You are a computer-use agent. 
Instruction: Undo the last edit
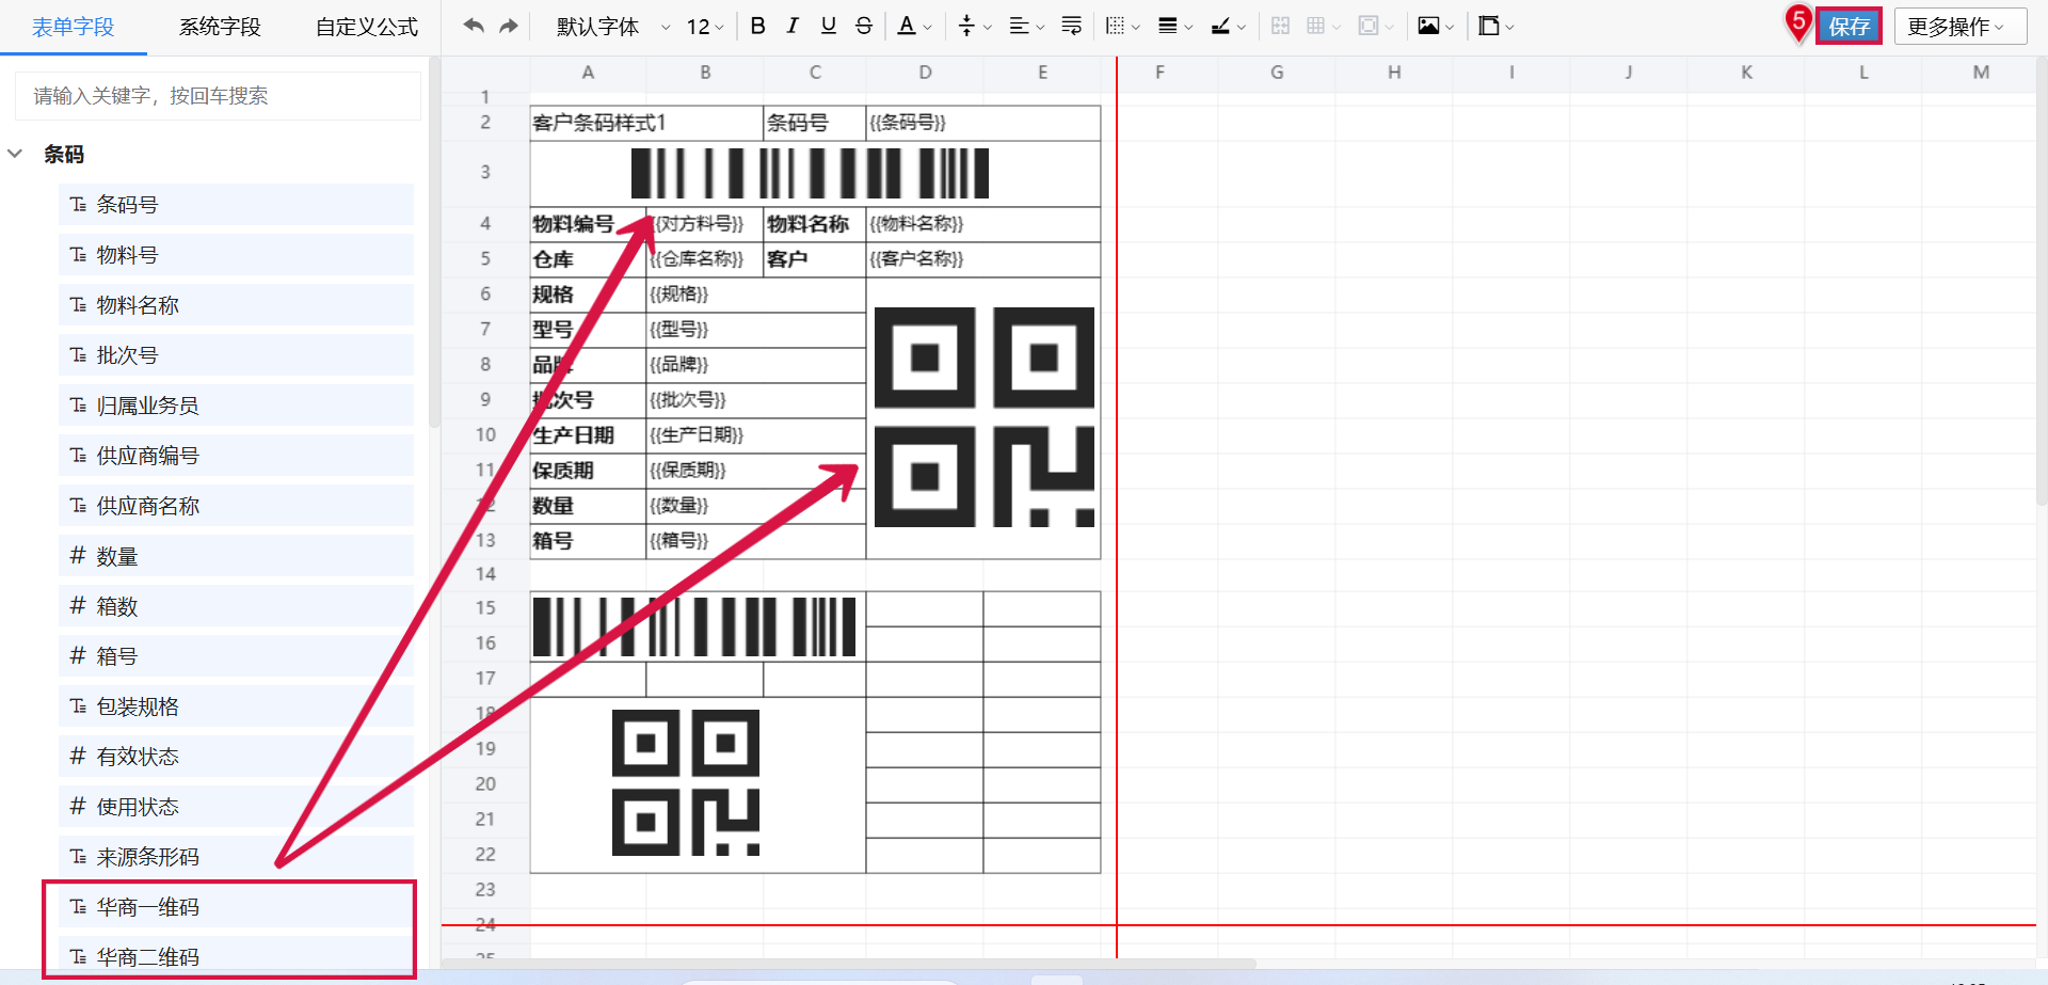[x=473, y=26]
